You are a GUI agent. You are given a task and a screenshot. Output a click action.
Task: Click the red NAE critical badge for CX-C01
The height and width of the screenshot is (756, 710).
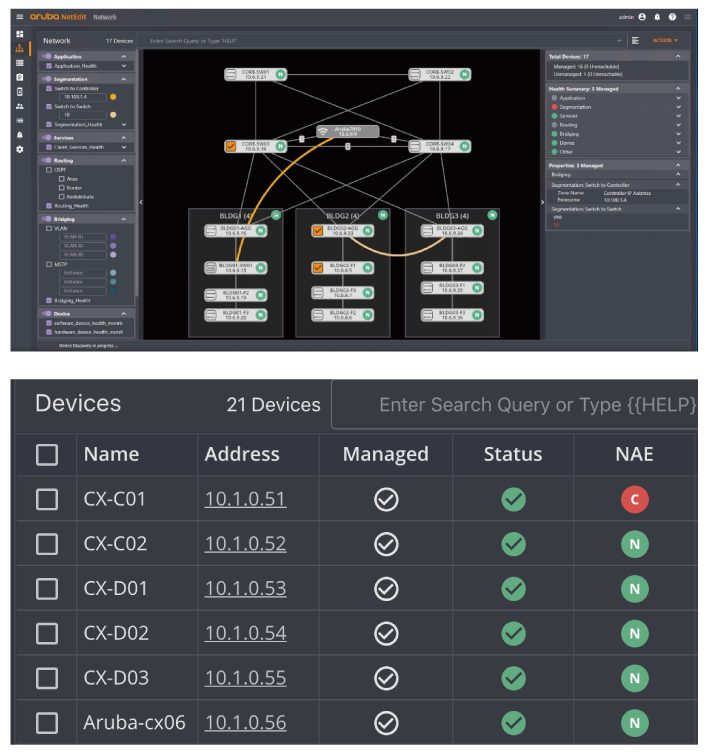tap(634, 499)
